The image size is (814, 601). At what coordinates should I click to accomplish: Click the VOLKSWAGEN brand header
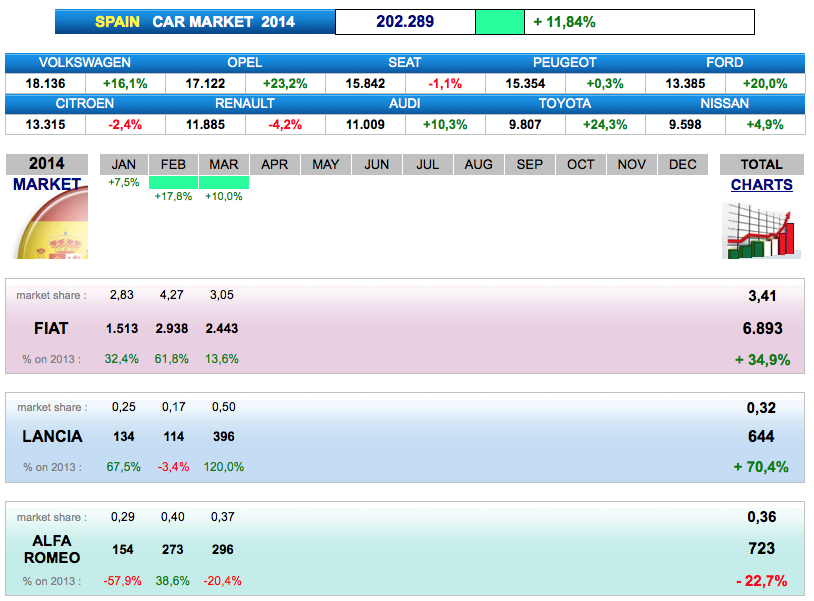coord(85,63)
